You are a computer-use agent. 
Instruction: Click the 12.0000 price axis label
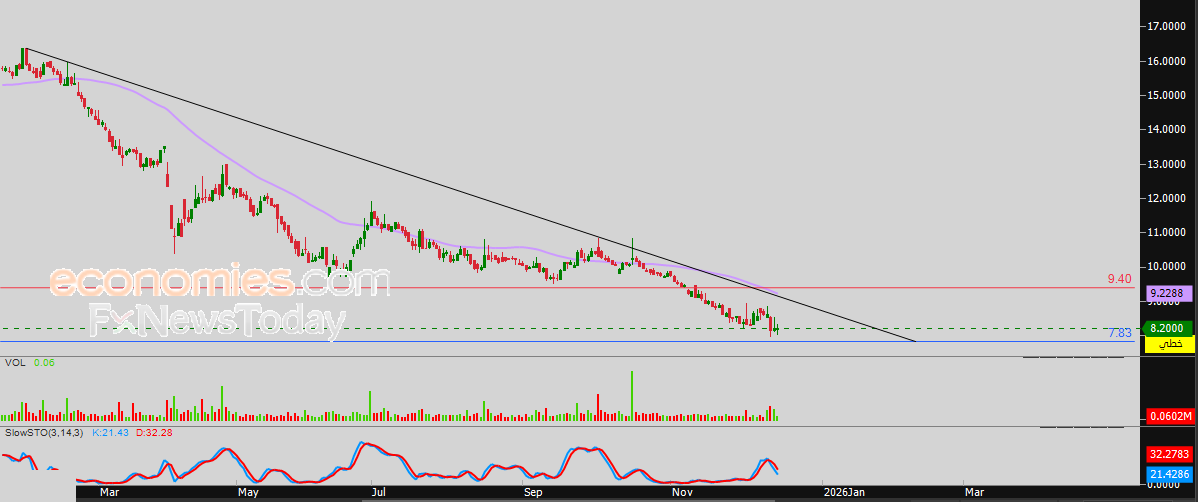pyautogui.click(x=1166, y=198)
